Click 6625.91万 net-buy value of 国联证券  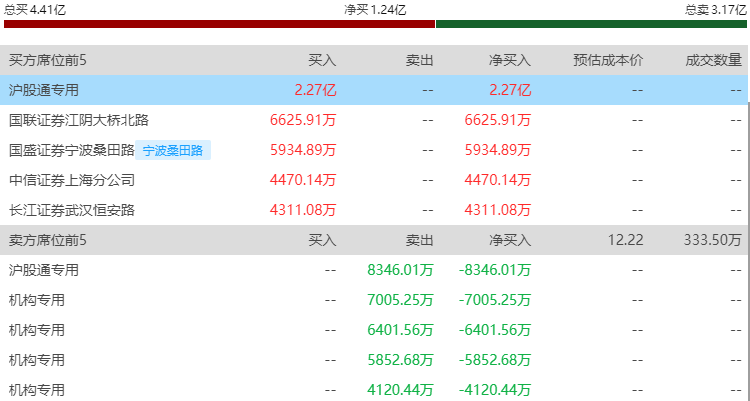tap(498, 120)
